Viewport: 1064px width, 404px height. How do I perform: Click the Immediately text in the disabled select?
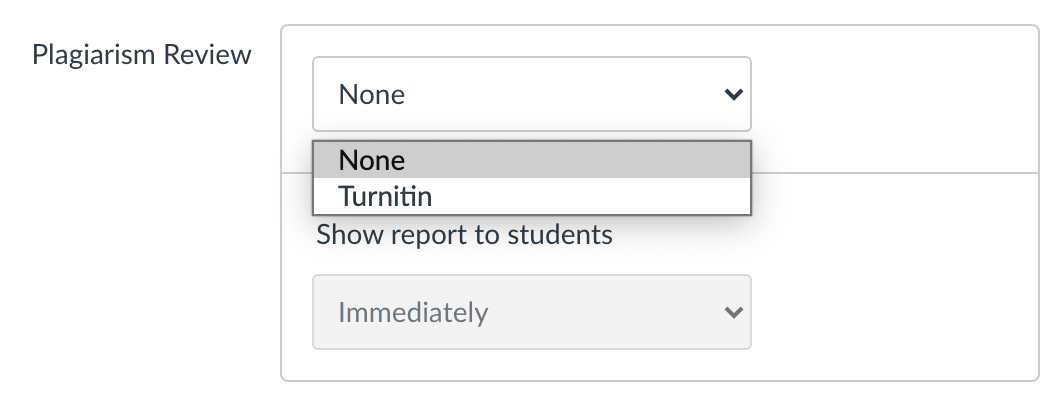click(413, 313)
